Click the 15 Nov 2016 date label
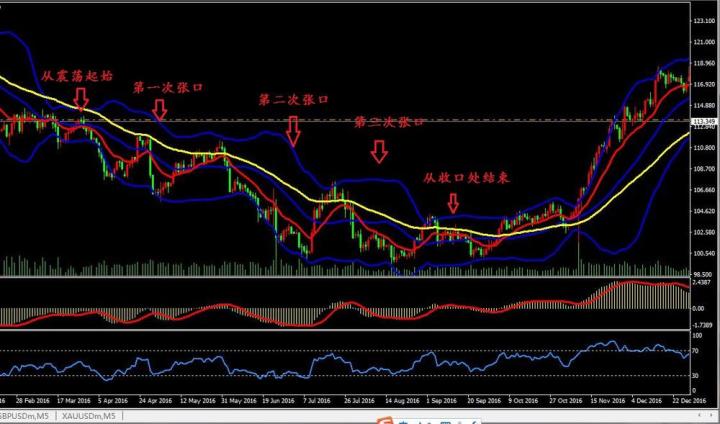Screen dimensions: 720x424 click(x=608, y=401)
